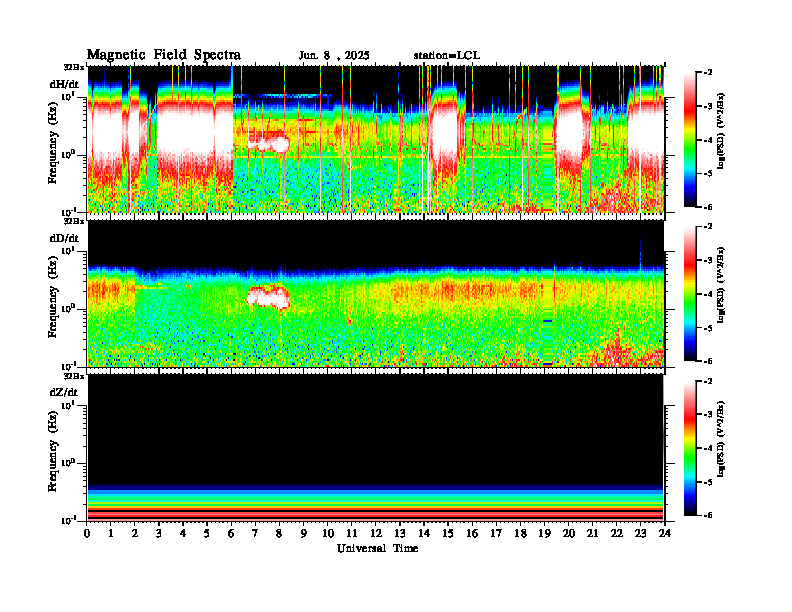This screenshot has height=612, width=792.
Task: Select the date text "Jun. 8 , 2025"
Action: click(334, 56)
